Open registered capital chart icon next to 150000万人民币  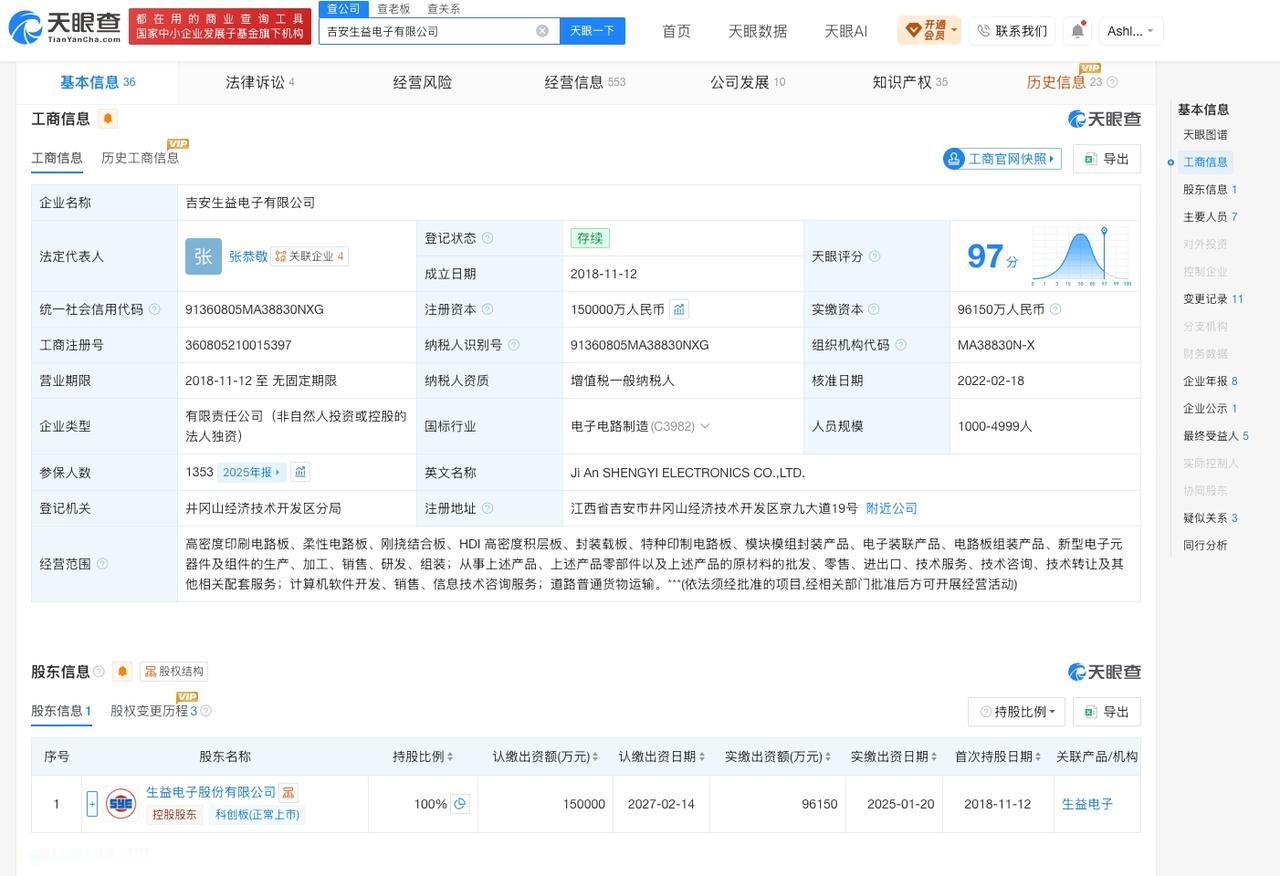pos(679,310)
